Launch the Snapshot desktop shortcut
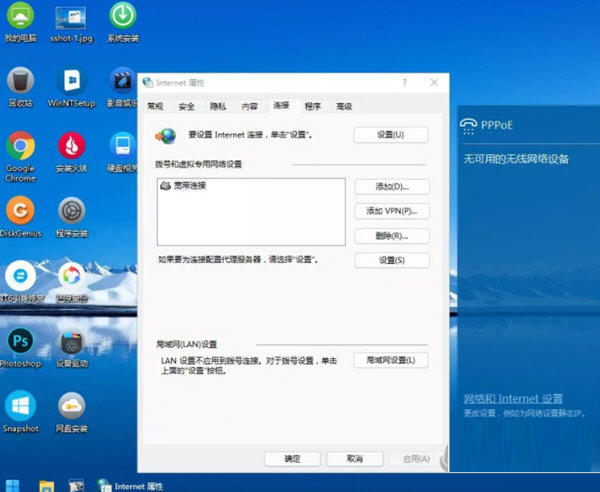 point(20,406)
